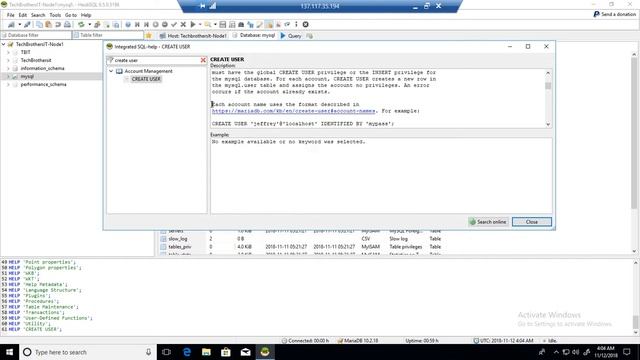Click the Copy toolbar icon
The width and height of the screenshot is (640, 360).
(x=39, y=24)
